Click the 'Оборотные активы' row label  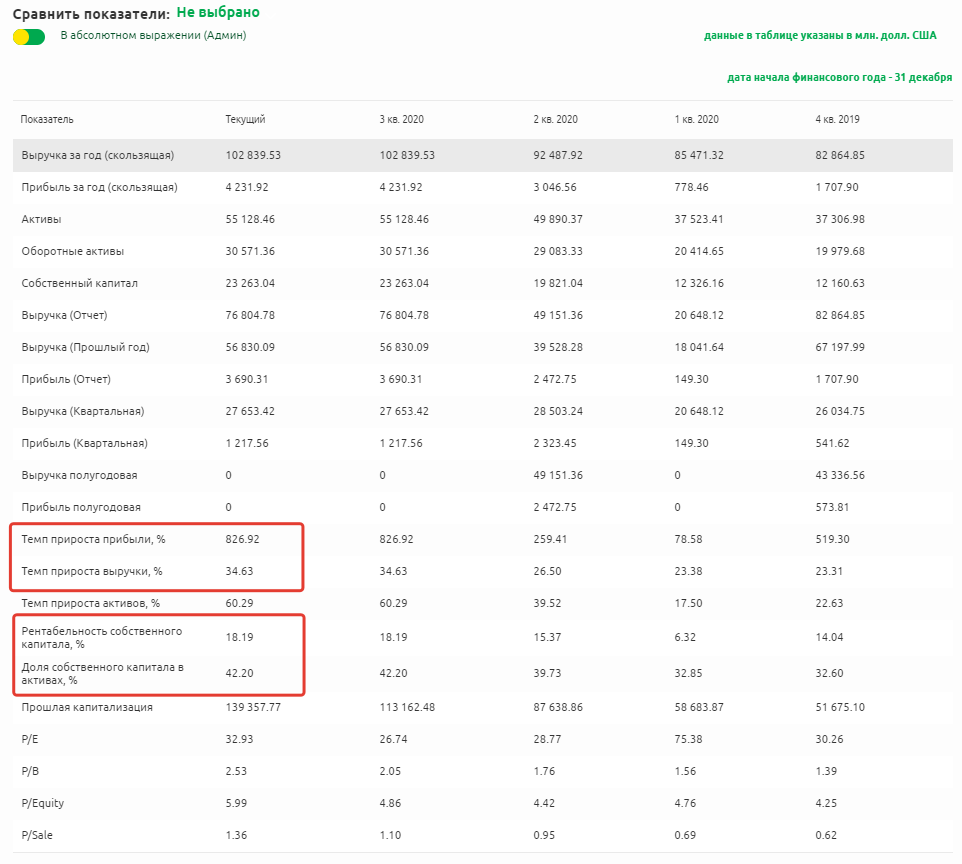72,251
